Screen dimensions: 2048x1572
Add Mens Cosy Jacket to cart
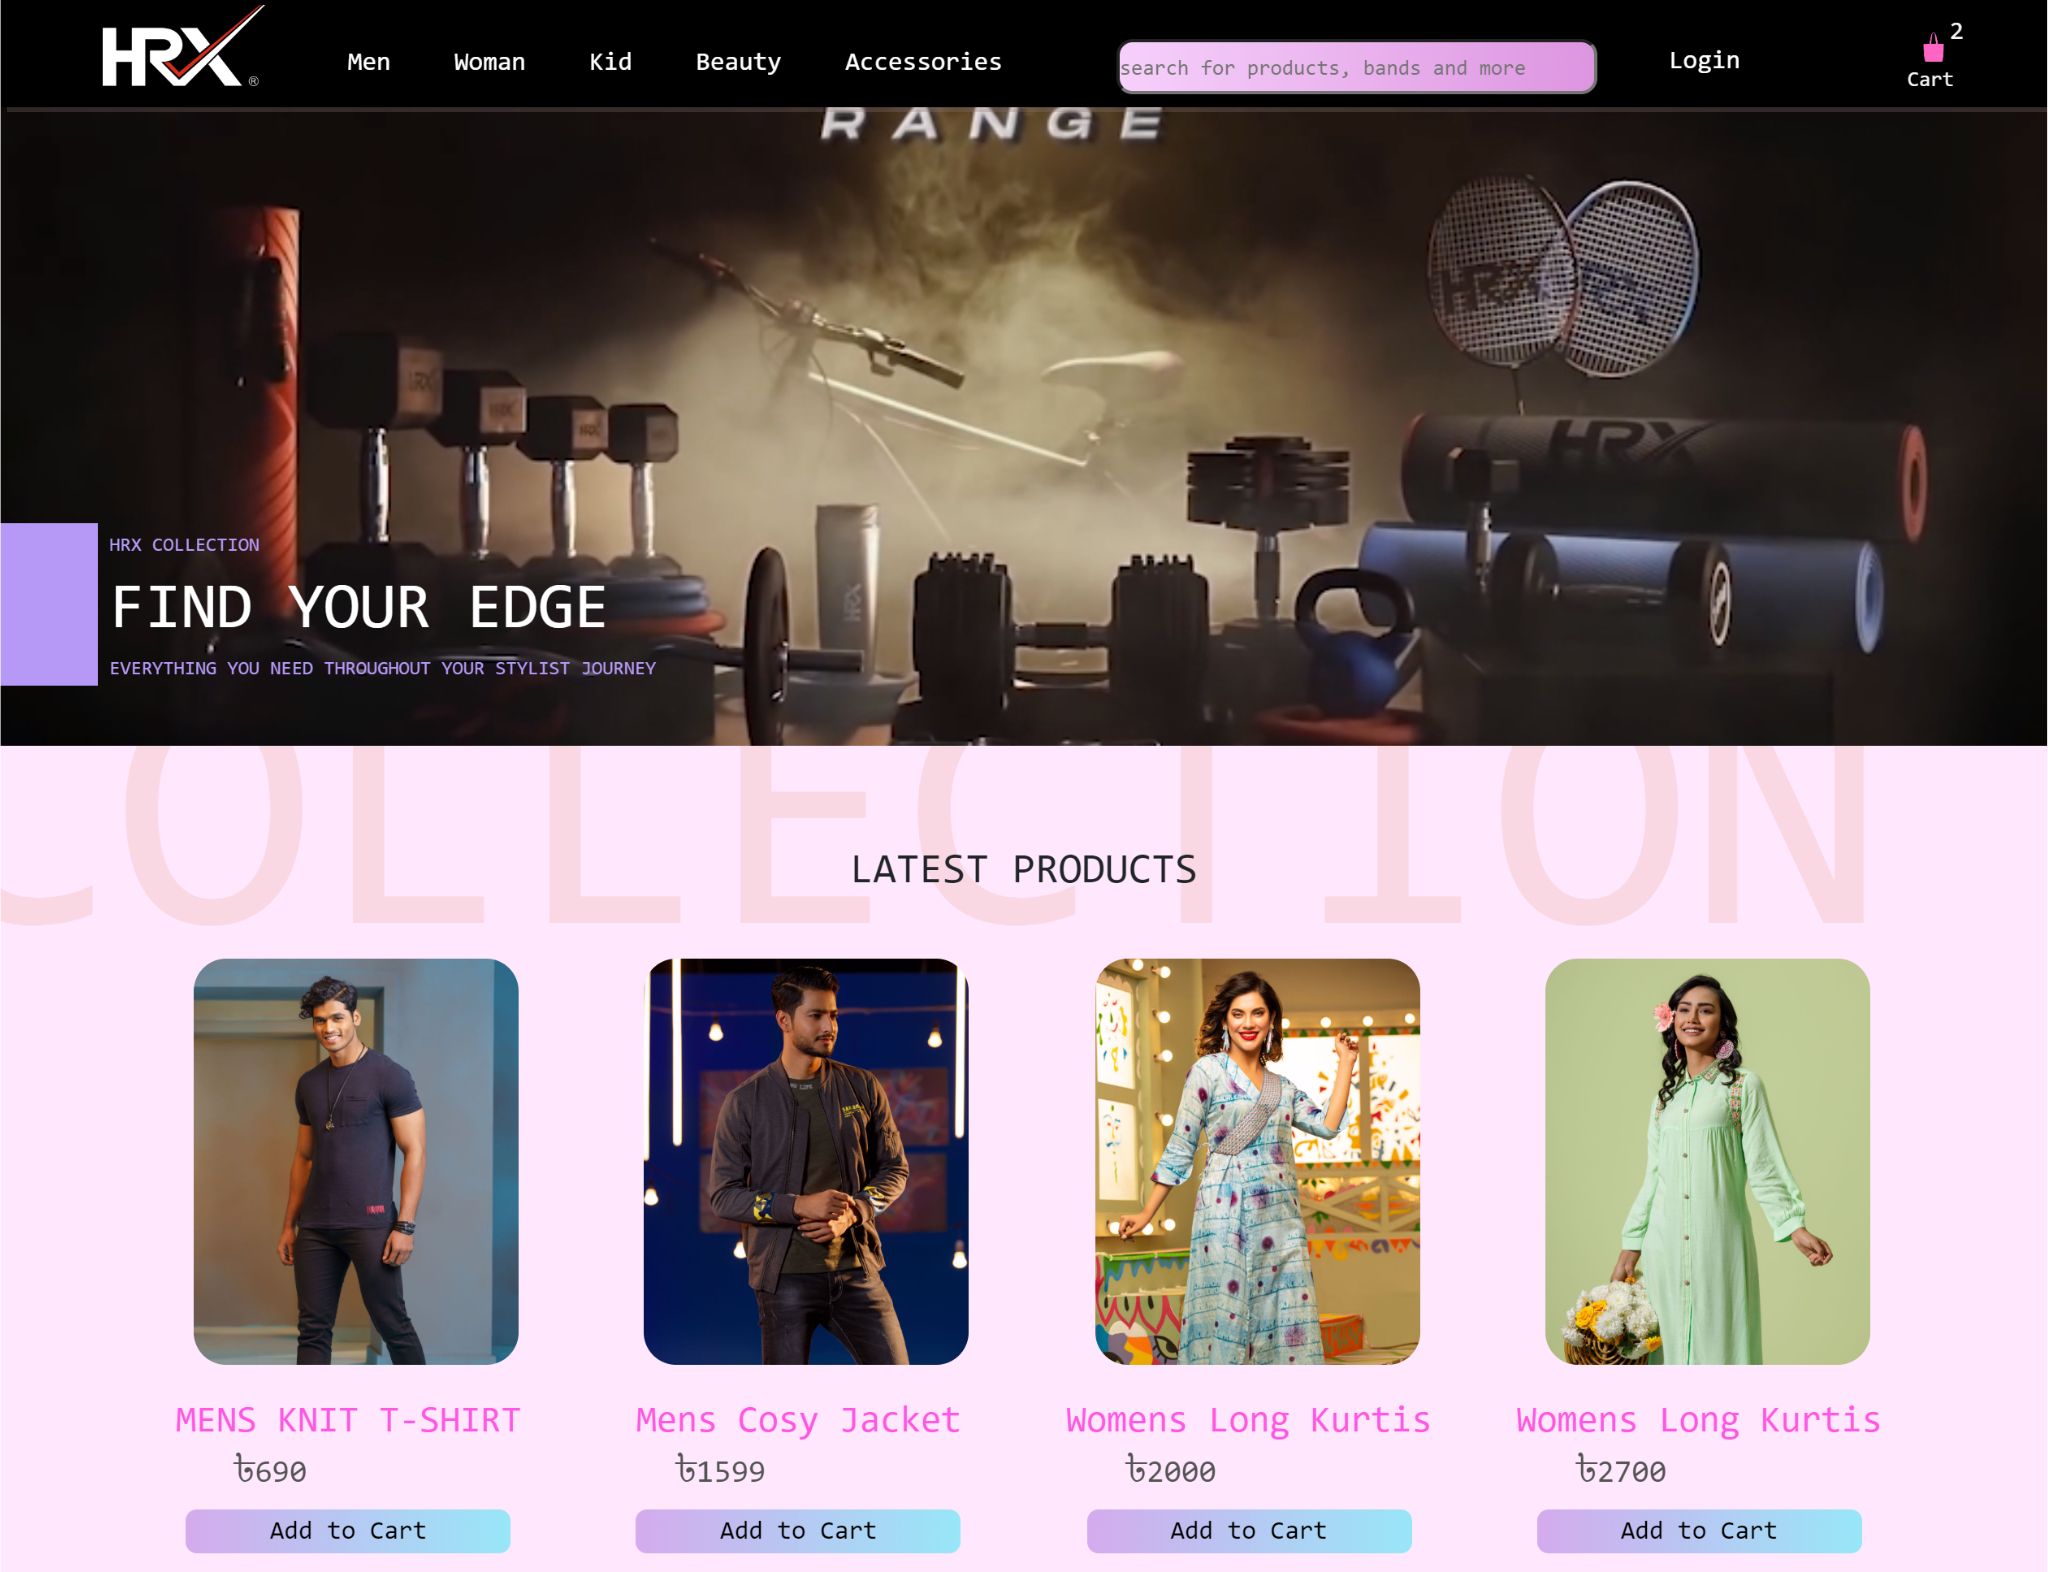(798, 1530)
